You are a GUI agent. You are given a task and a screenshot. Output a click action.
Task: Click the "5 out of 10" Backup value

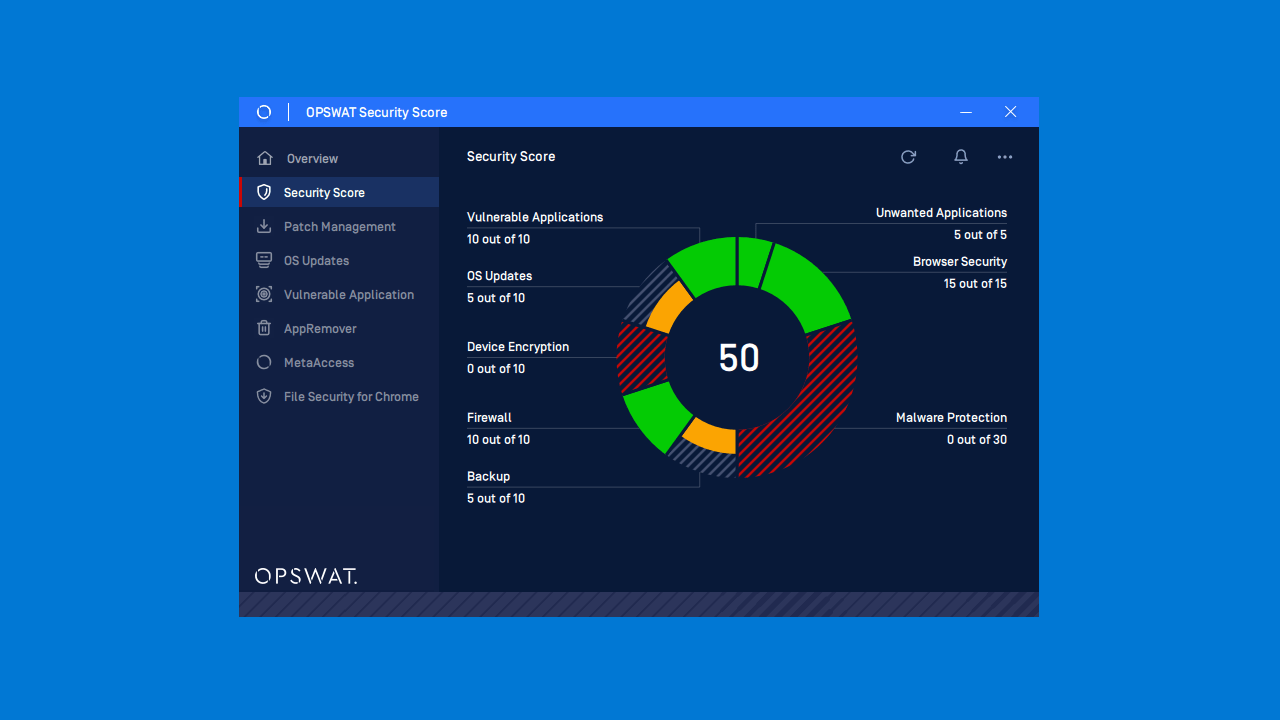coord(496,498)
